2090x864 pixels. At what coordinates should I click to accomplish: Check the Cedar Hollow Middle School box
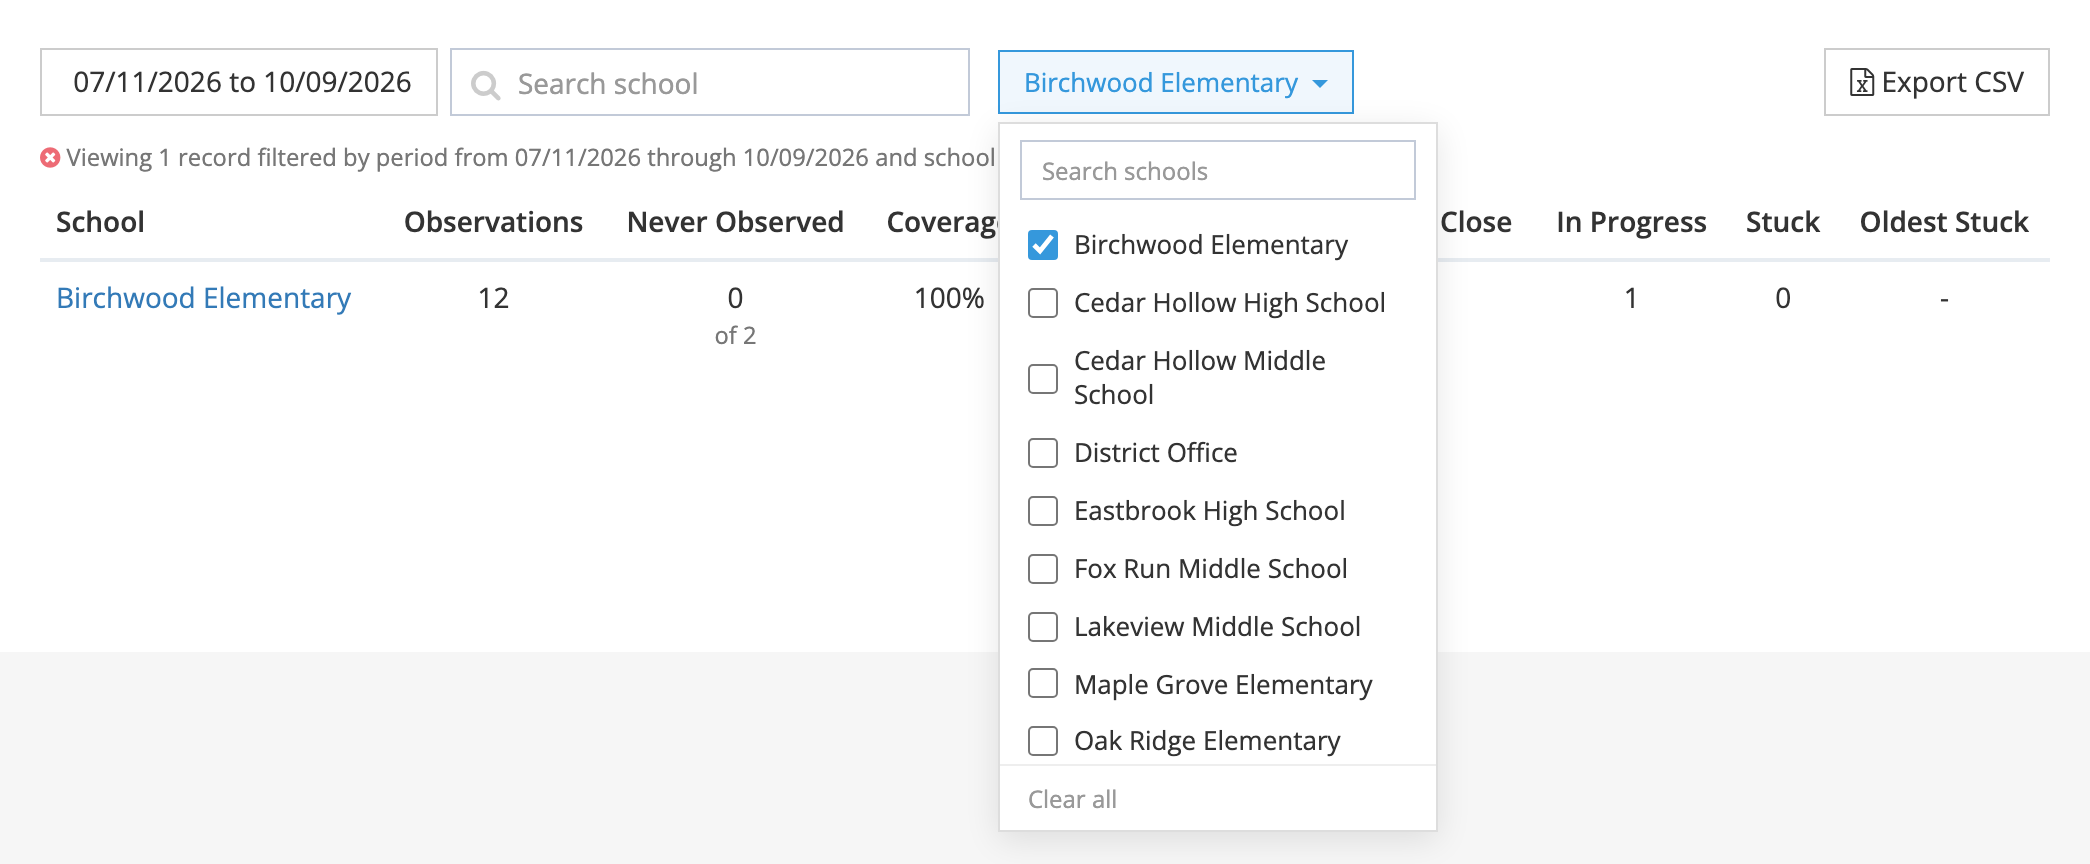(x=1043, y=379)
